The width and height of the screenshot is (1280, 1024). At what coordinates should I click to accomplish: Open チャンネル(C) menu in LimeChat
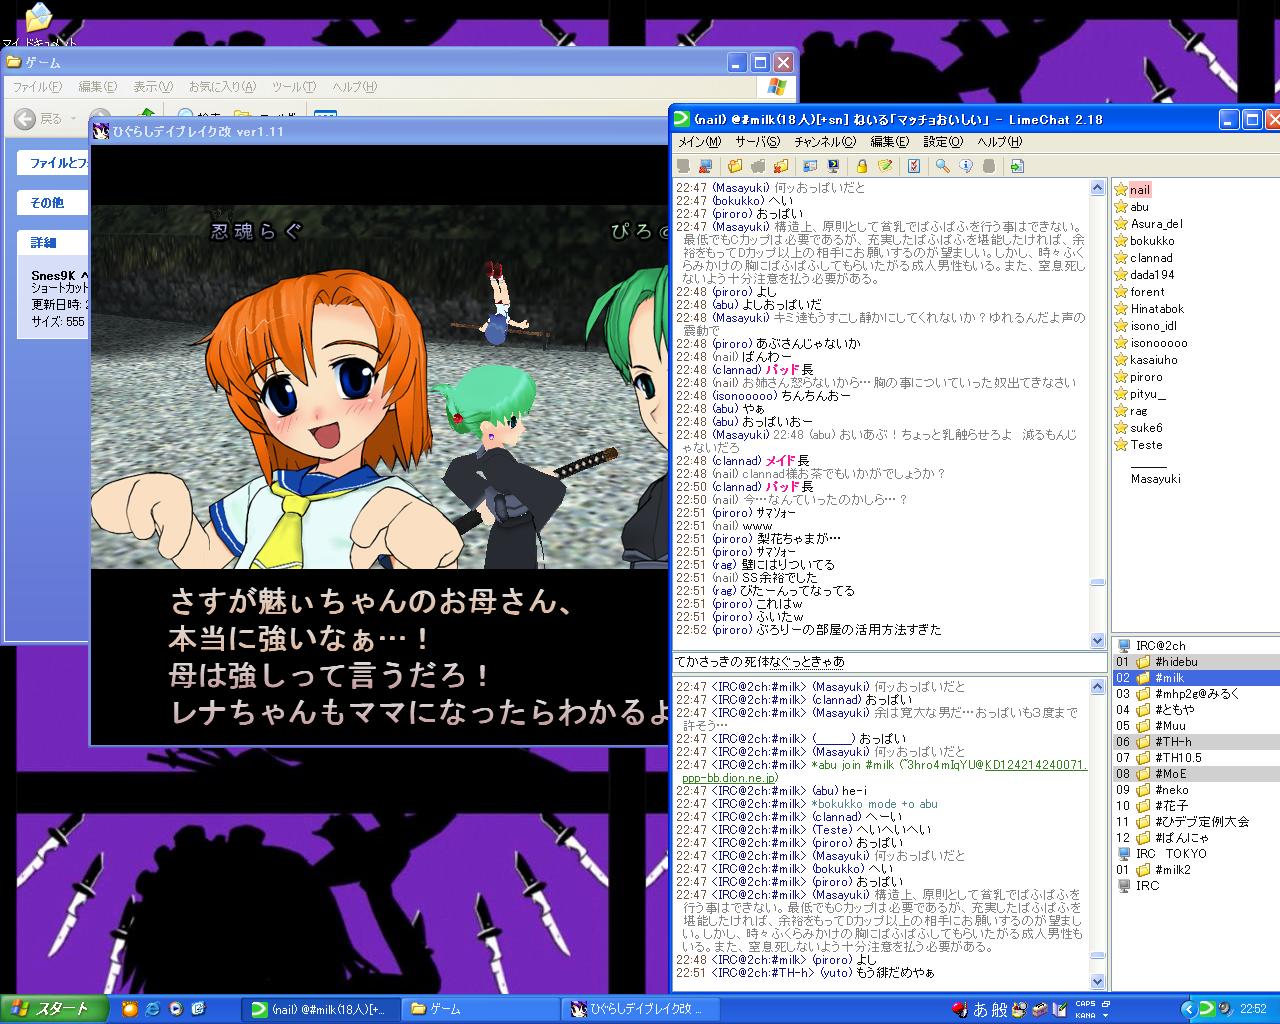(825, 142)
